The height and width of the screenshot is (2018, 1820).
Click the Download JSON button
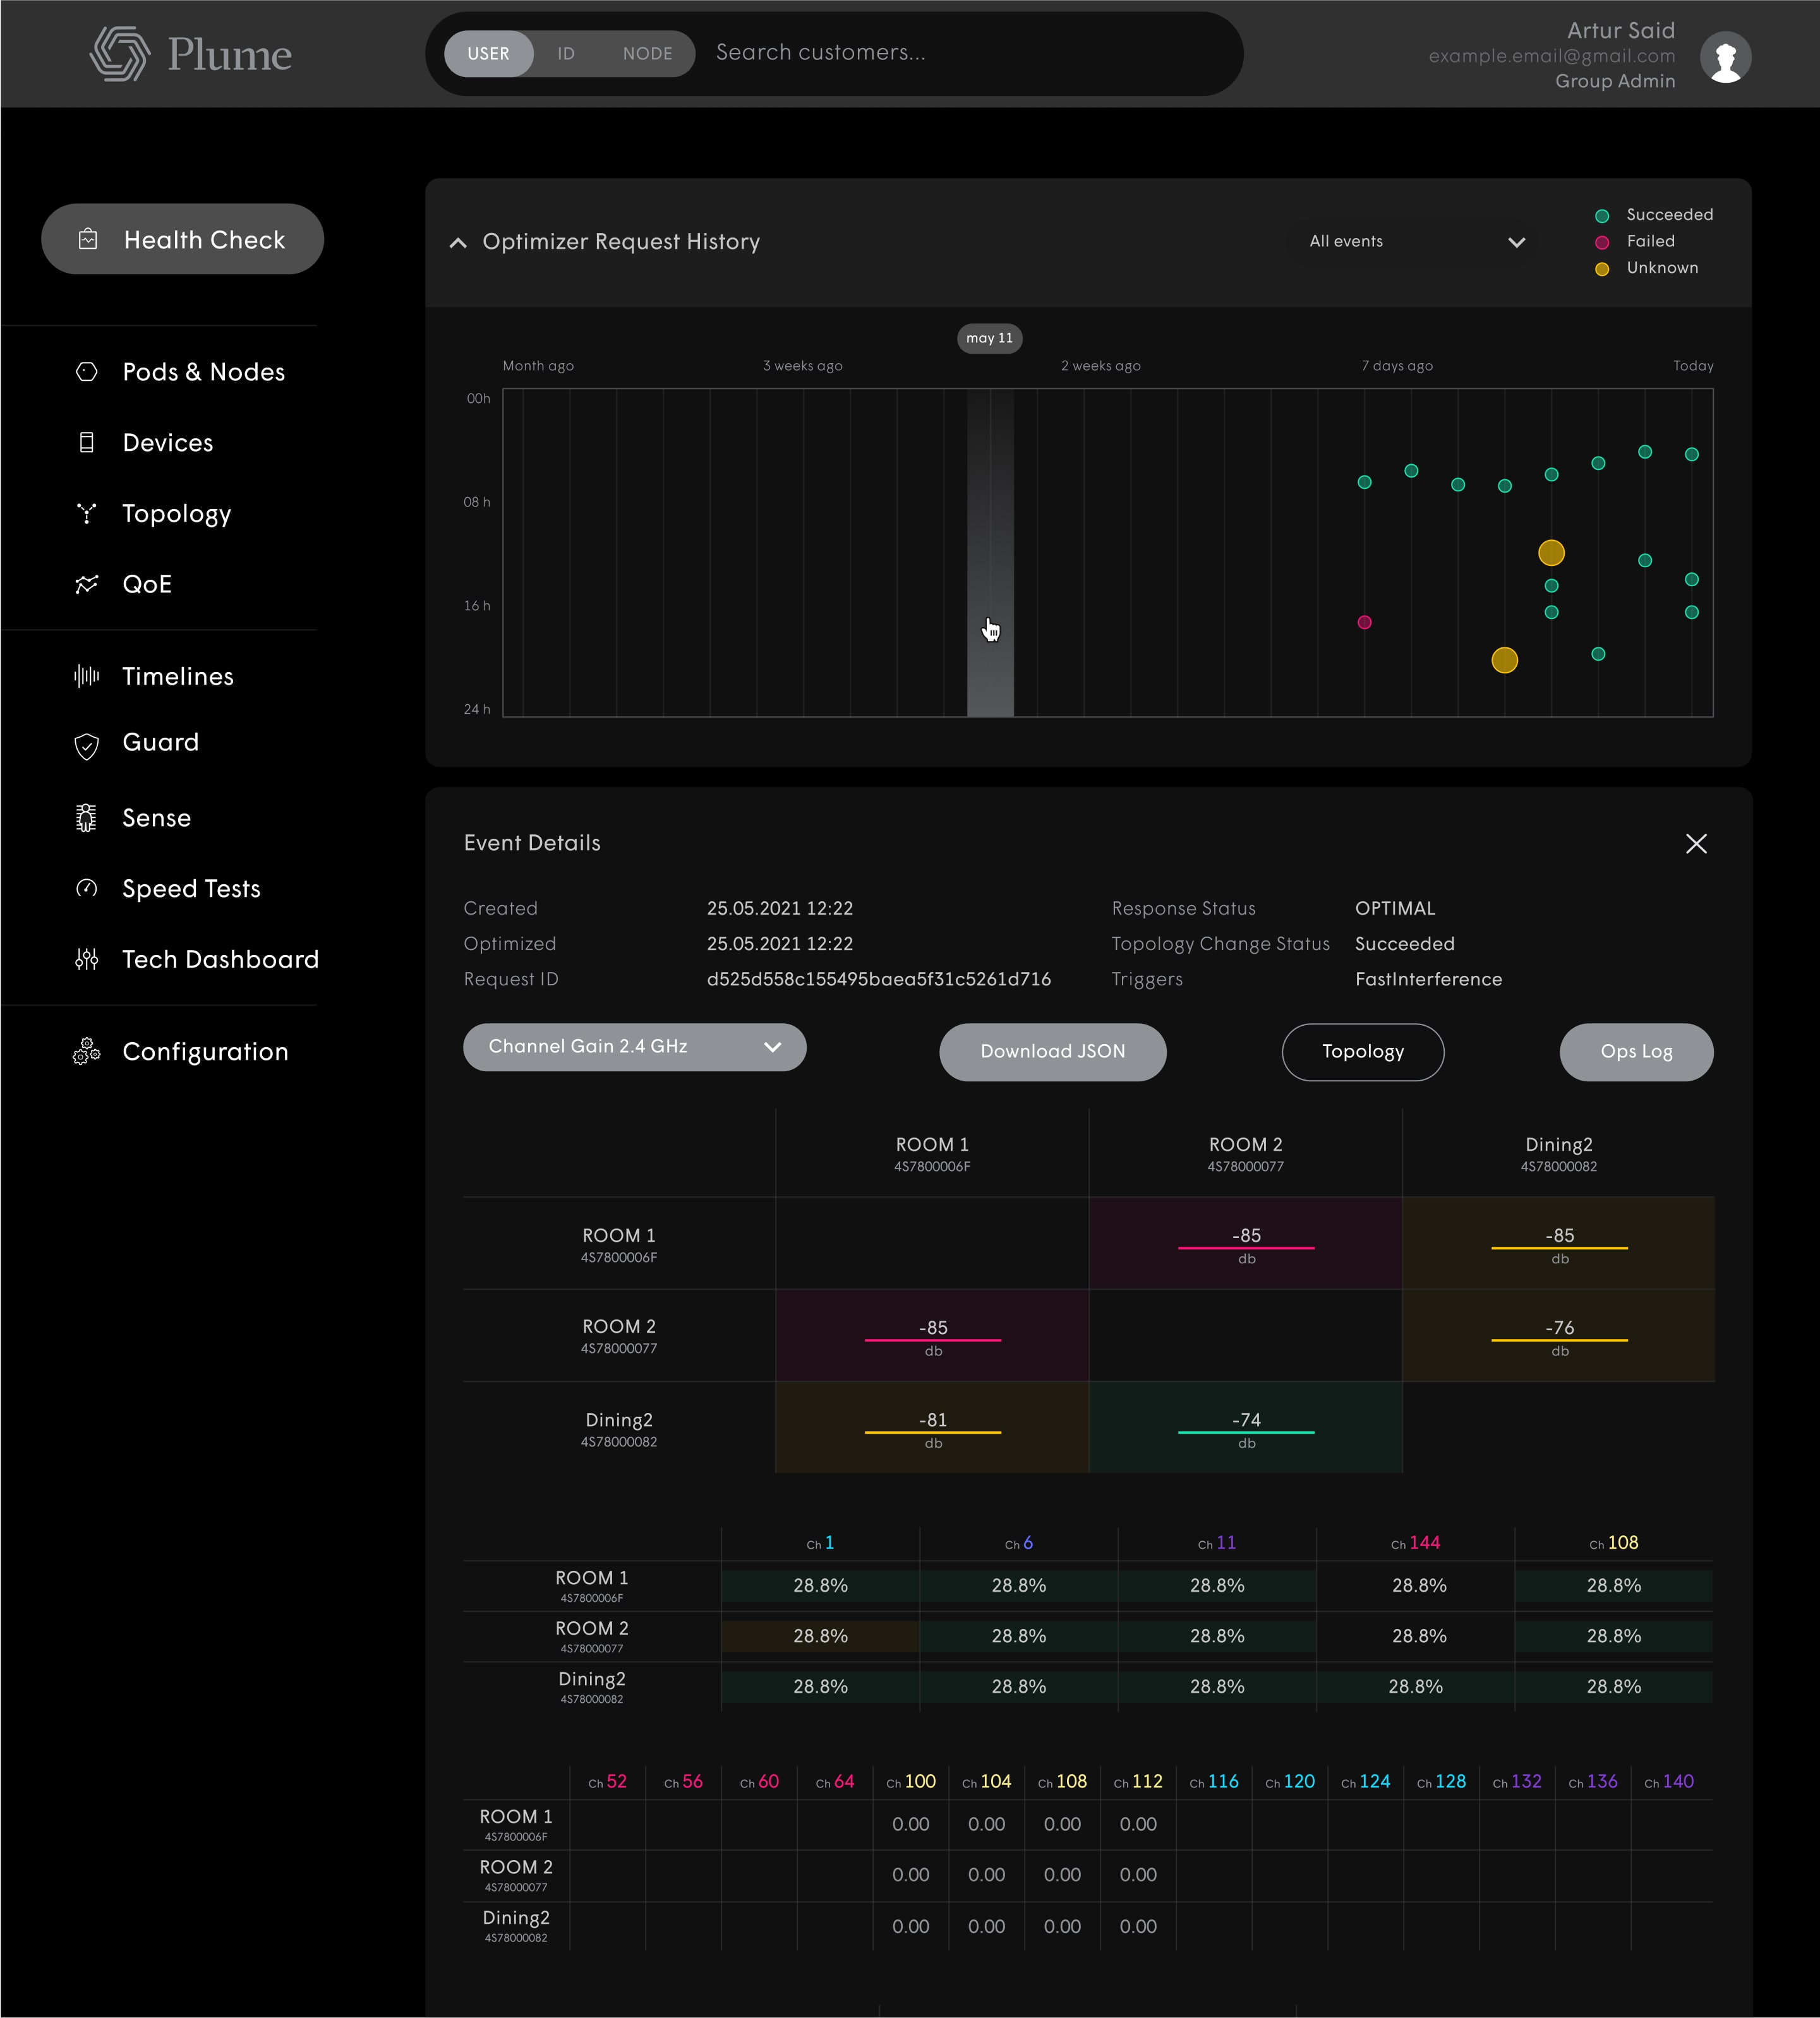pyautogui.click(x=1053, y=1052)
